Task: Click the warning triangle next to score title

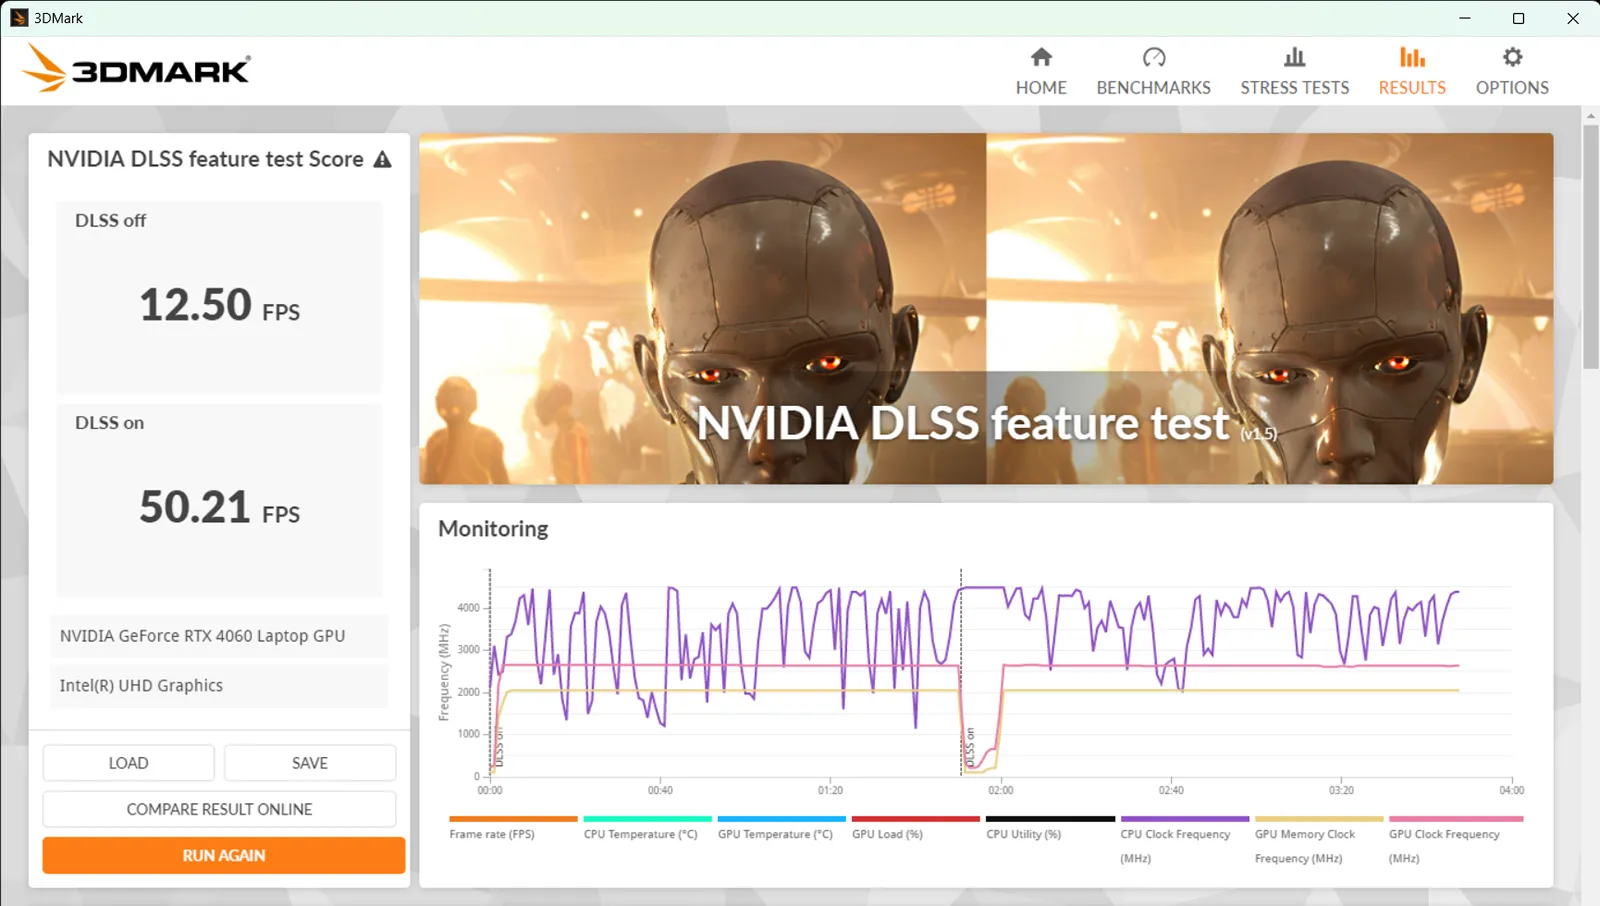Action: 382,160
